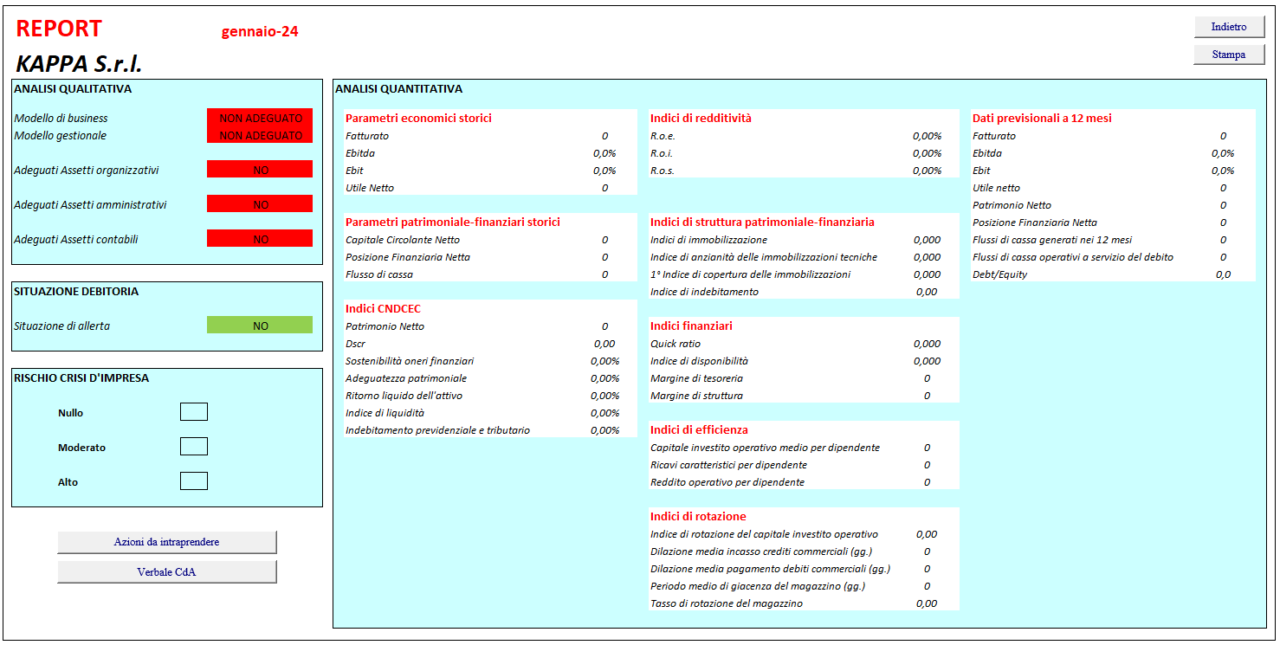Click the Indici di redditività heading
This screenshot has width=1280, height=645.
[700, 118]
